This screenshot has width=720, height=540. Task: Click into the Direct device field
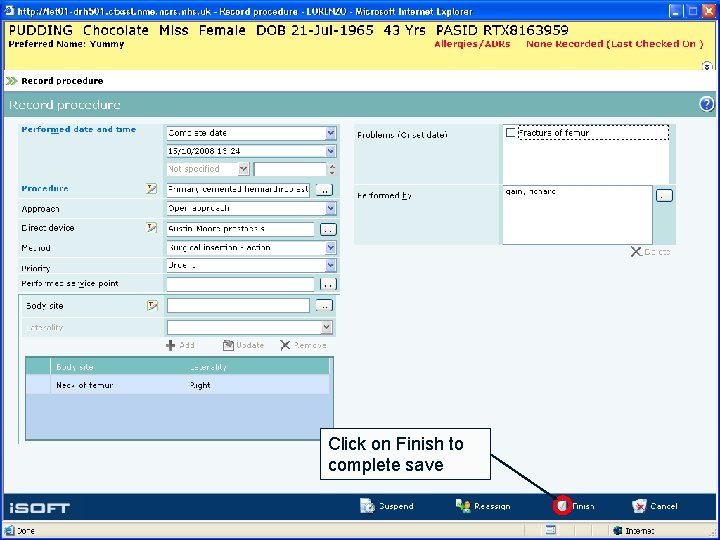click(241, 229)
